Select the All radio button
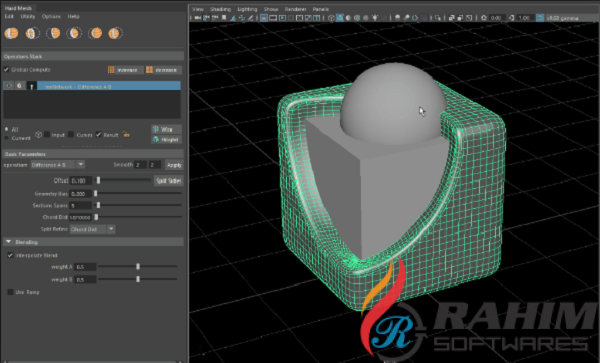This screenshot has width=600, height=363. [x=6, y=129]
